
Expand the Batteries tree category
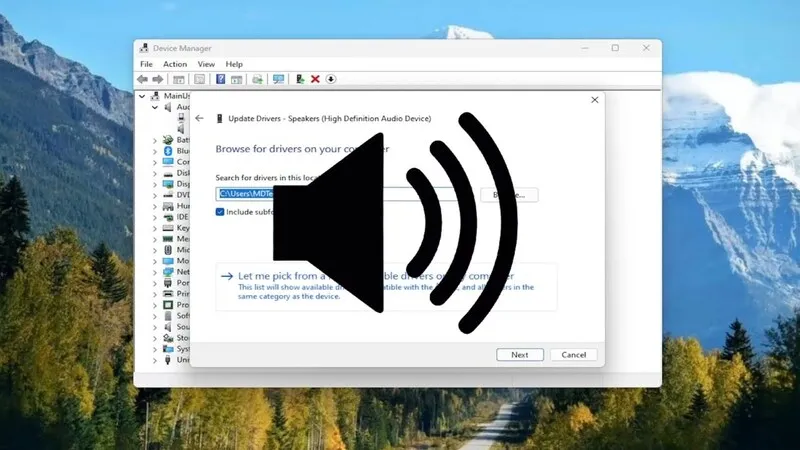pos(155,140)
